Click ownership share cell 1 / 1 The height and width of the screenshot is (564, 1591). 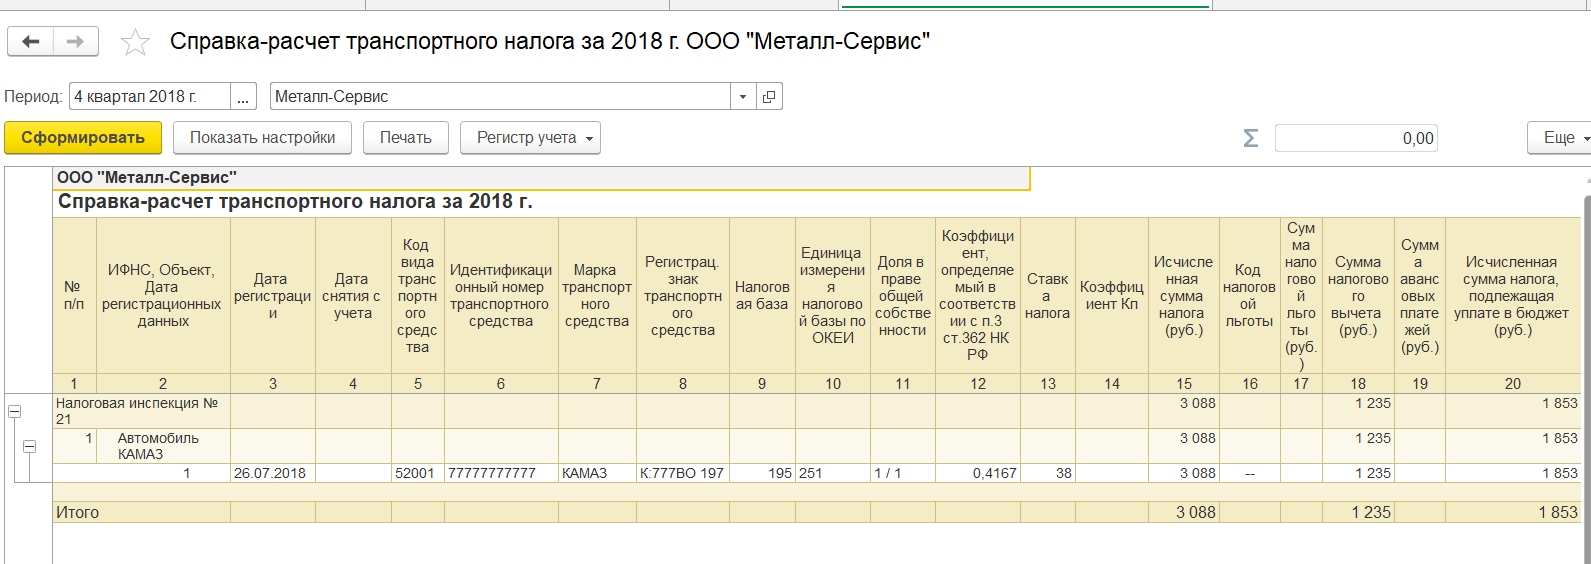(902, 473)
